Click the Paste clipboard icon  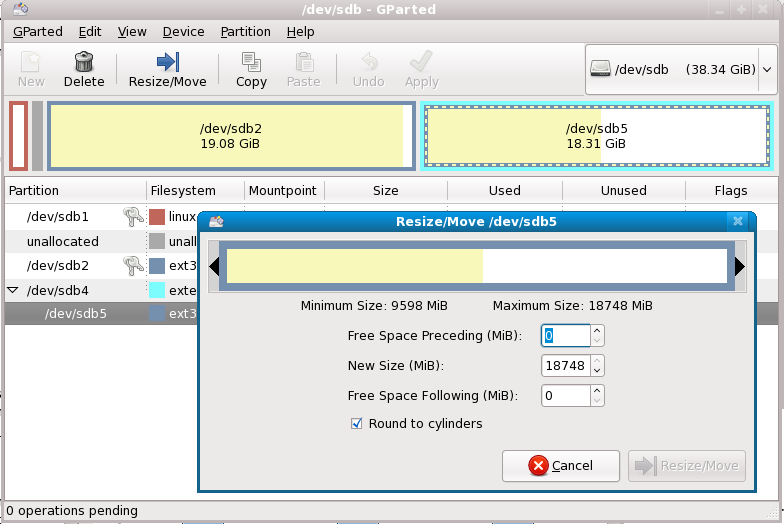click(x=304, y=62)
